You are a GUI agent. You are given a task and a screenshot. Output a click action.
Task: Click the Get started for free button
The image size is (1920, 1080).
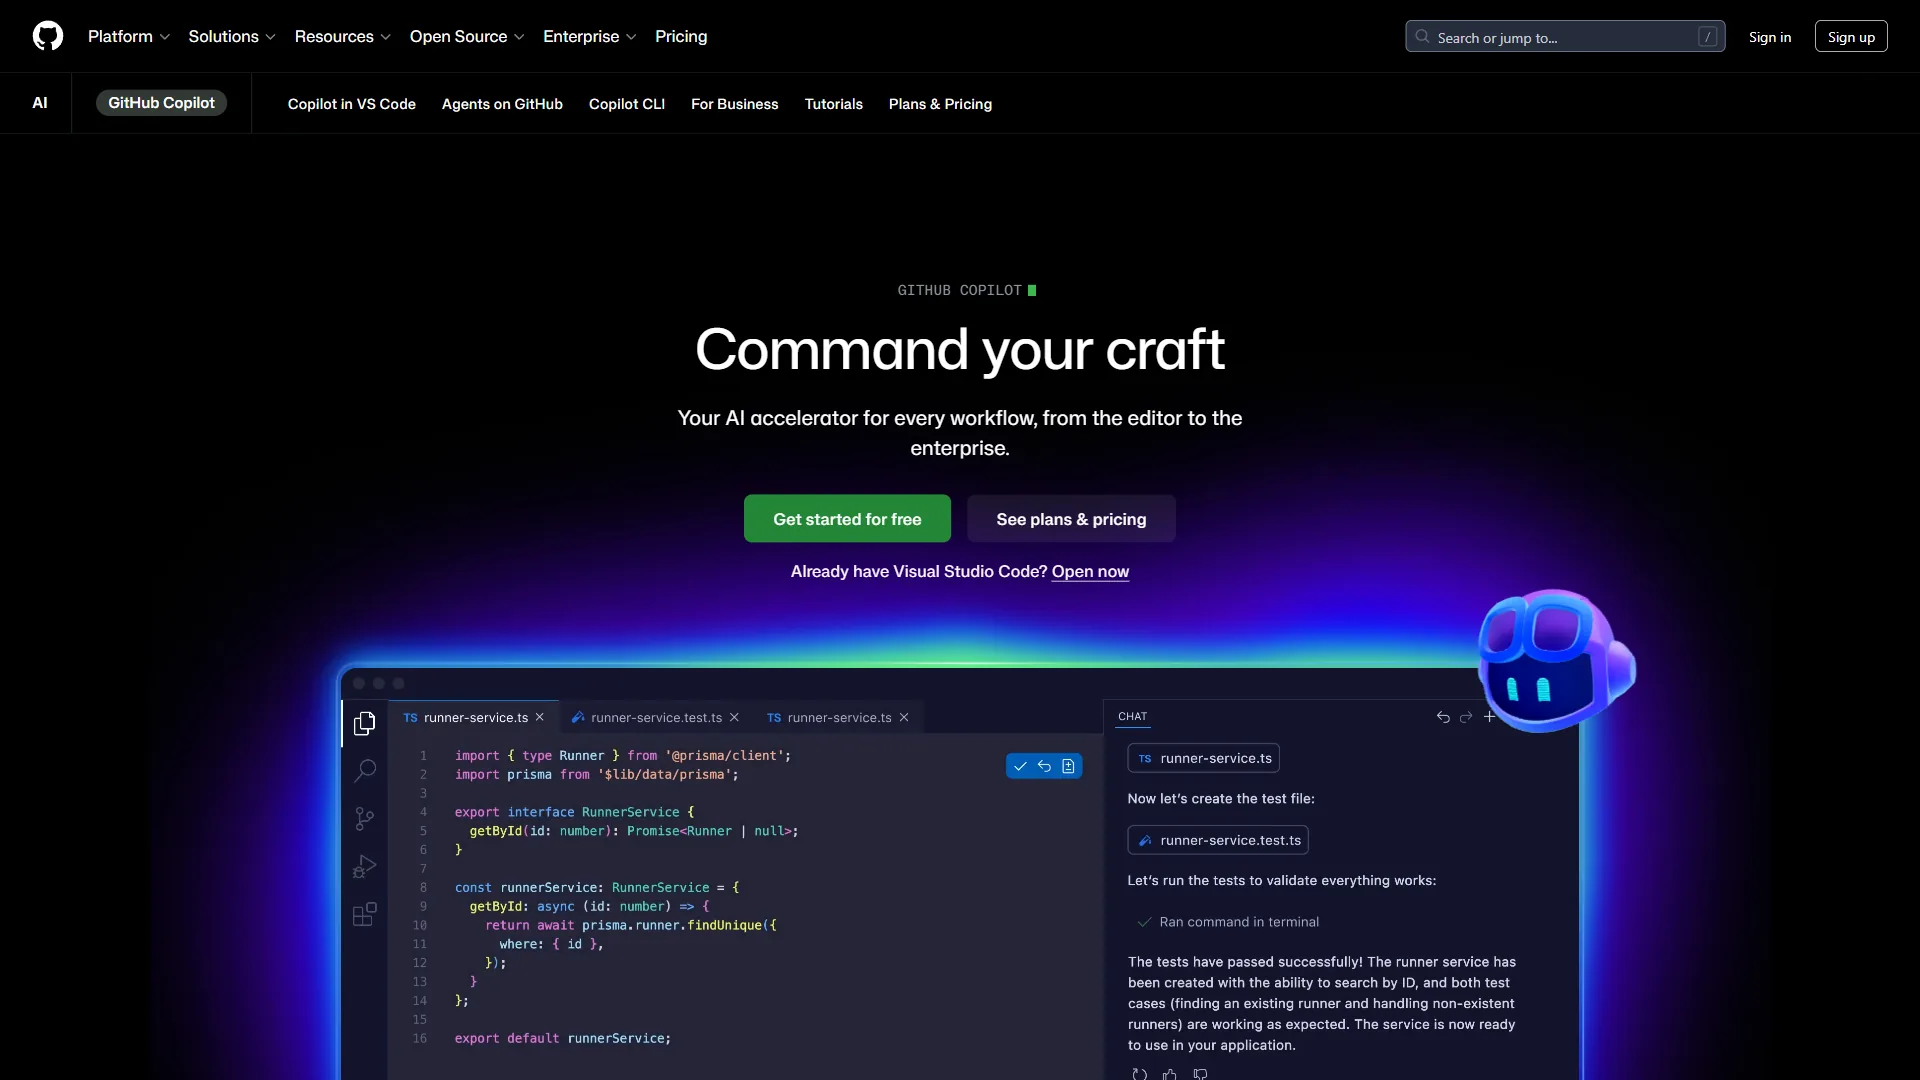click(847, 519)
